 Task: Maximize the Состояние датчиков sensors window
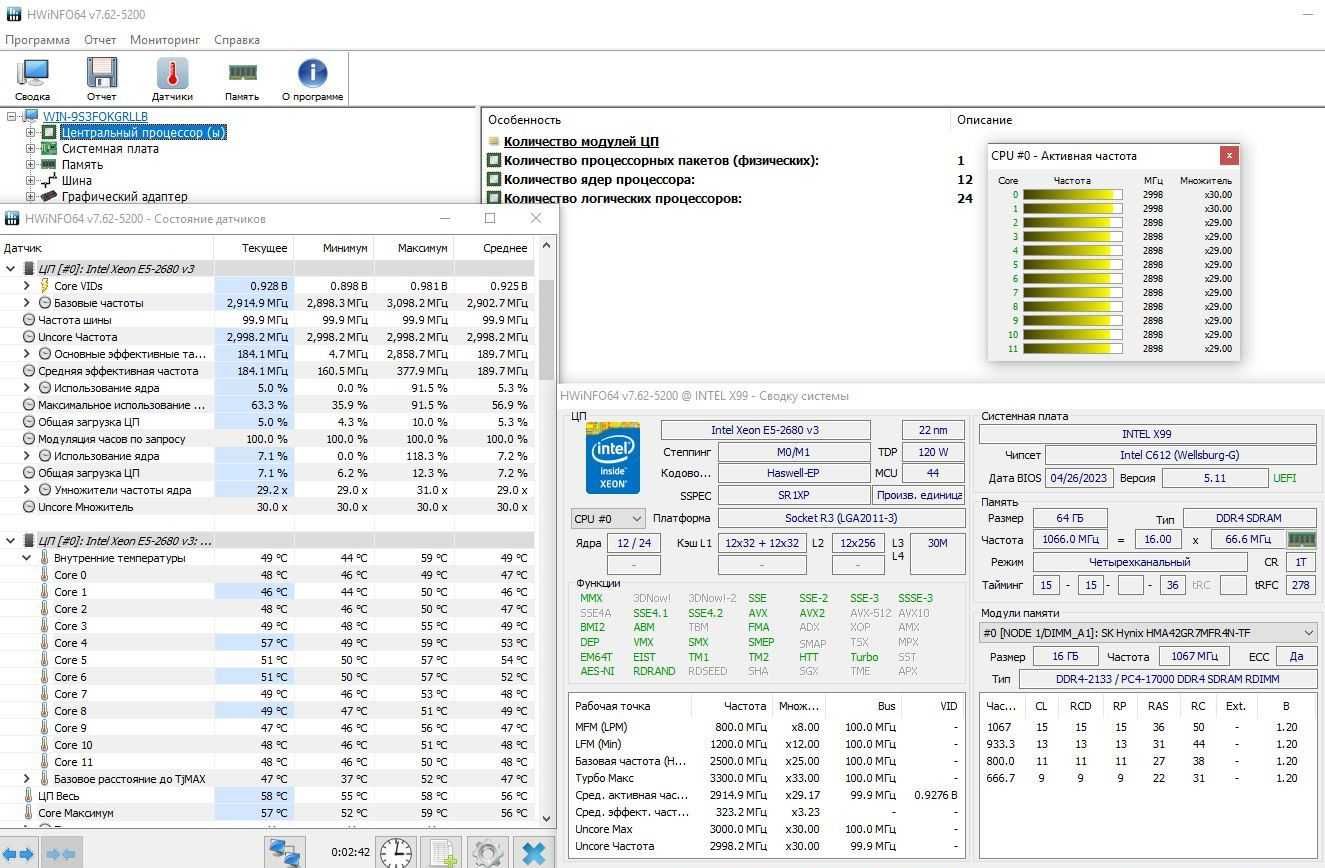pyautogui.click(x=490, y=218)
